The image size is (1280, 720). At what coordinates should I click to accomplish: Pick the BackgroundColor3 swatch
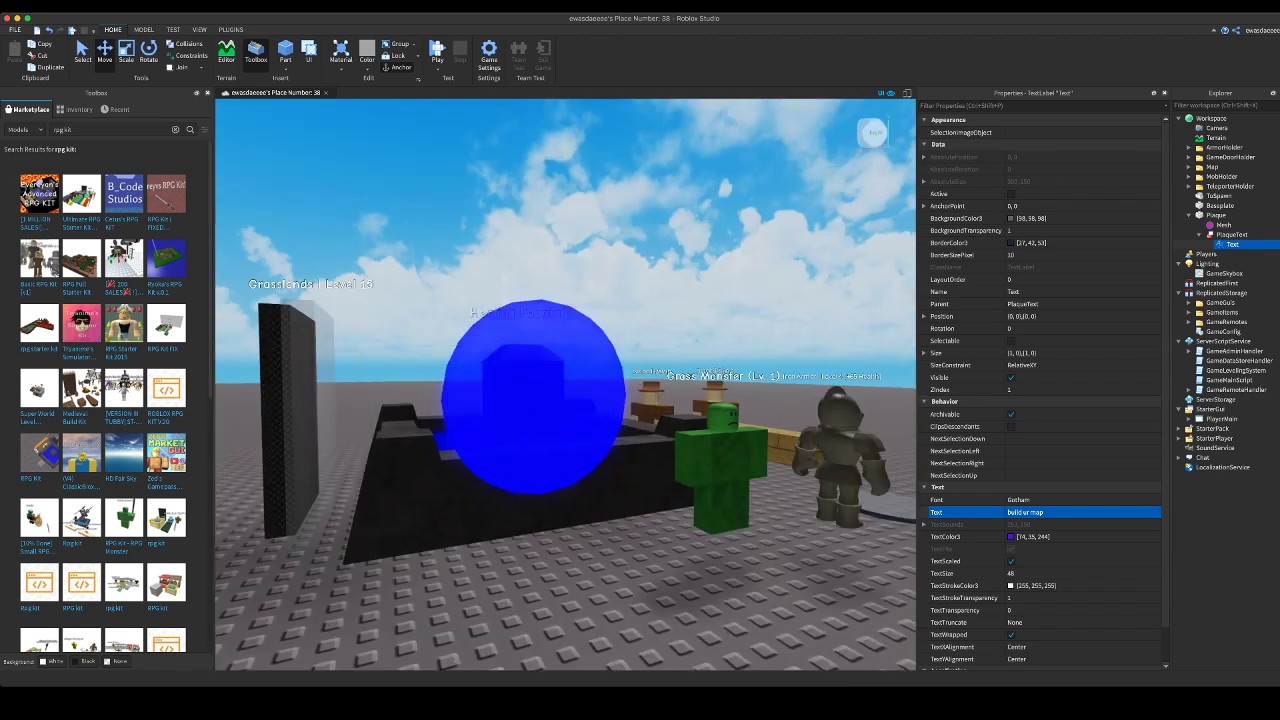click(x=1011, y=218)
